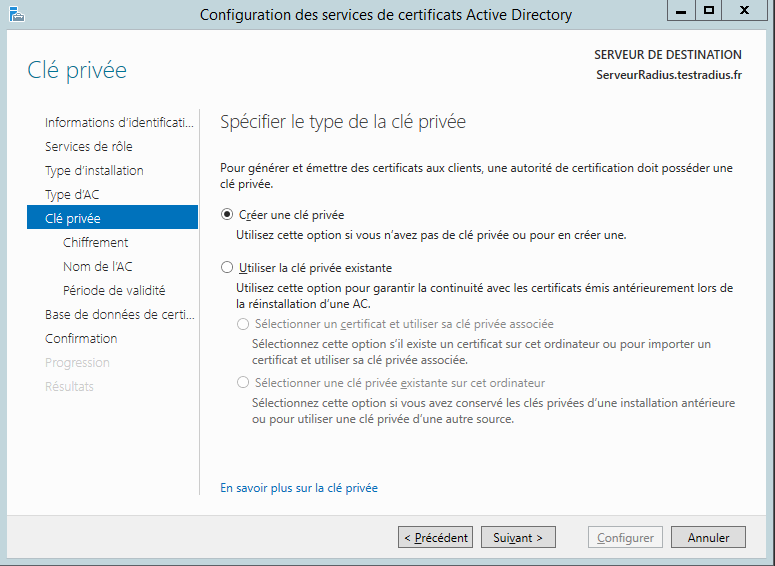Open the "Confirmation" step in sidebar
Screen dimensions: 775x566
[81, 338]
